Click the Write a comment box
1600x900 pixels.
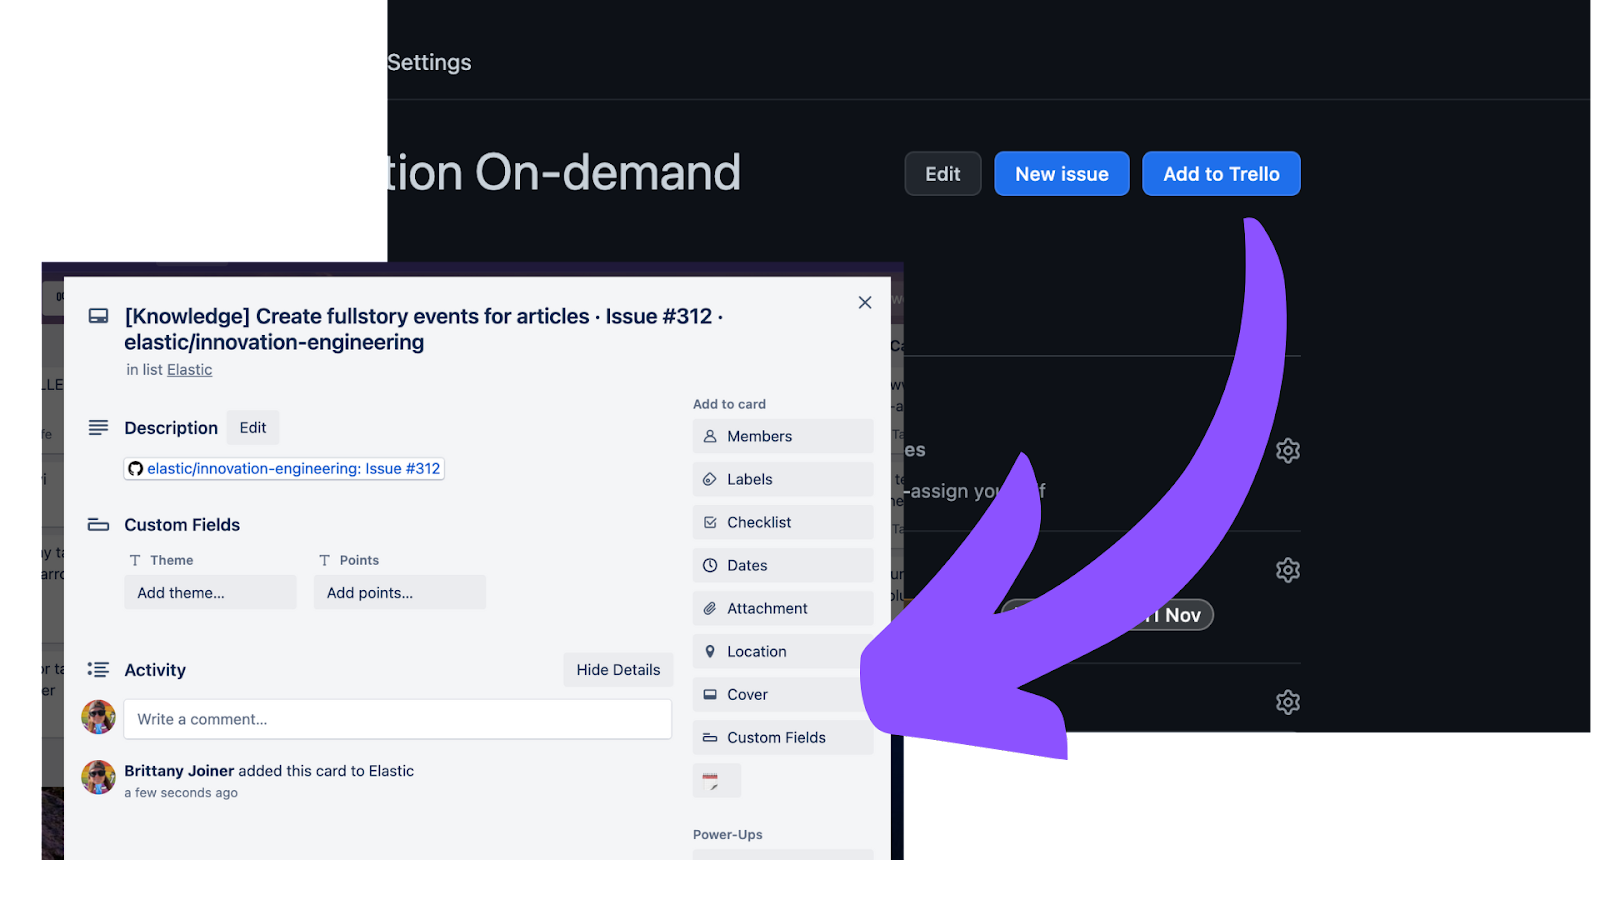click(x=398, y=719)
